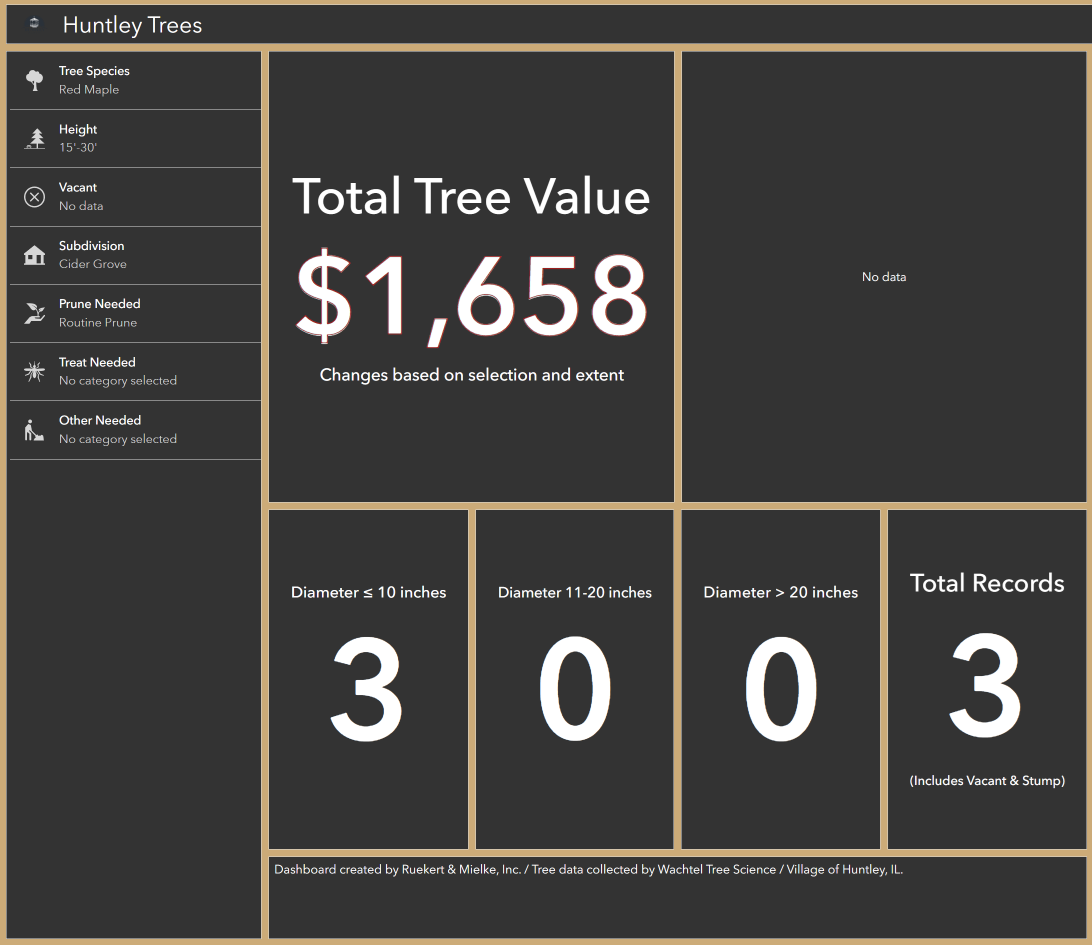The width and height of the screenshot is (1092, 945).
Task: Click the dashboard footer credits text
Action: [x=587, y=870]
